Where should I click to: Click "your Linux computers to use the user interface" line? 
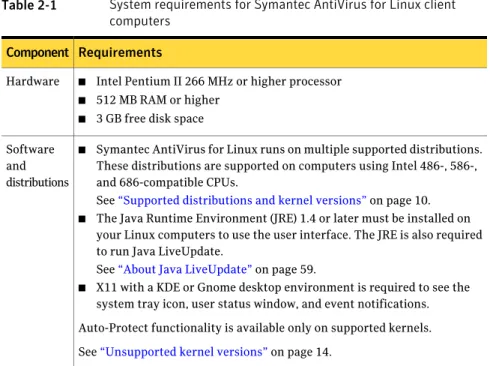click(x=289, y=235)
